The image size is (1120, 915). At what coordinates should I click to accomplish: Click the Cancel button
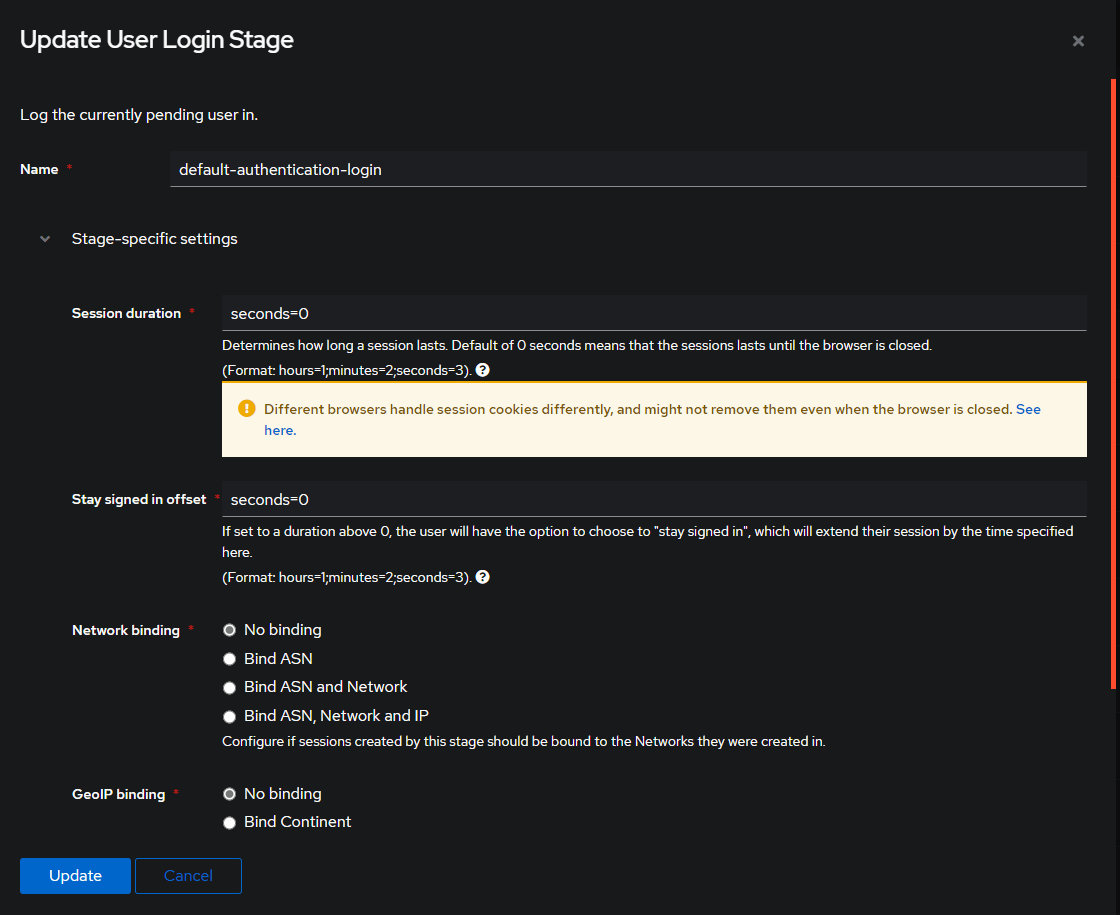pyautogui.click(x=188, y=876)
